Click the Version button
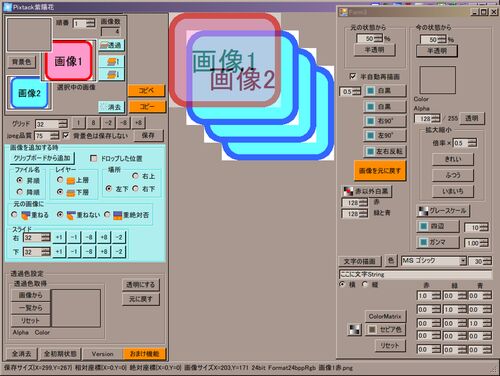 point(103,354)
